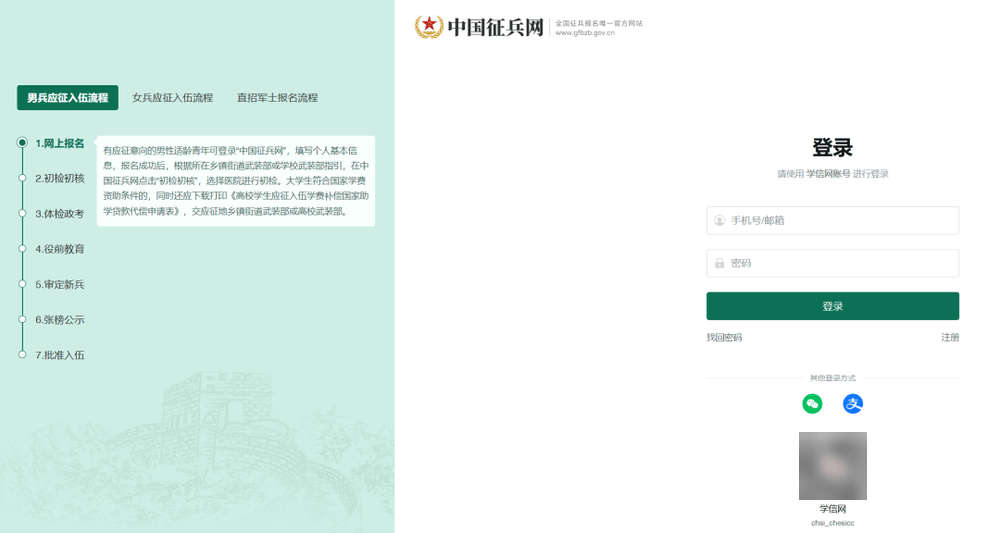
Task: View step 7.批准入伍 details
Action: [59, 354]
